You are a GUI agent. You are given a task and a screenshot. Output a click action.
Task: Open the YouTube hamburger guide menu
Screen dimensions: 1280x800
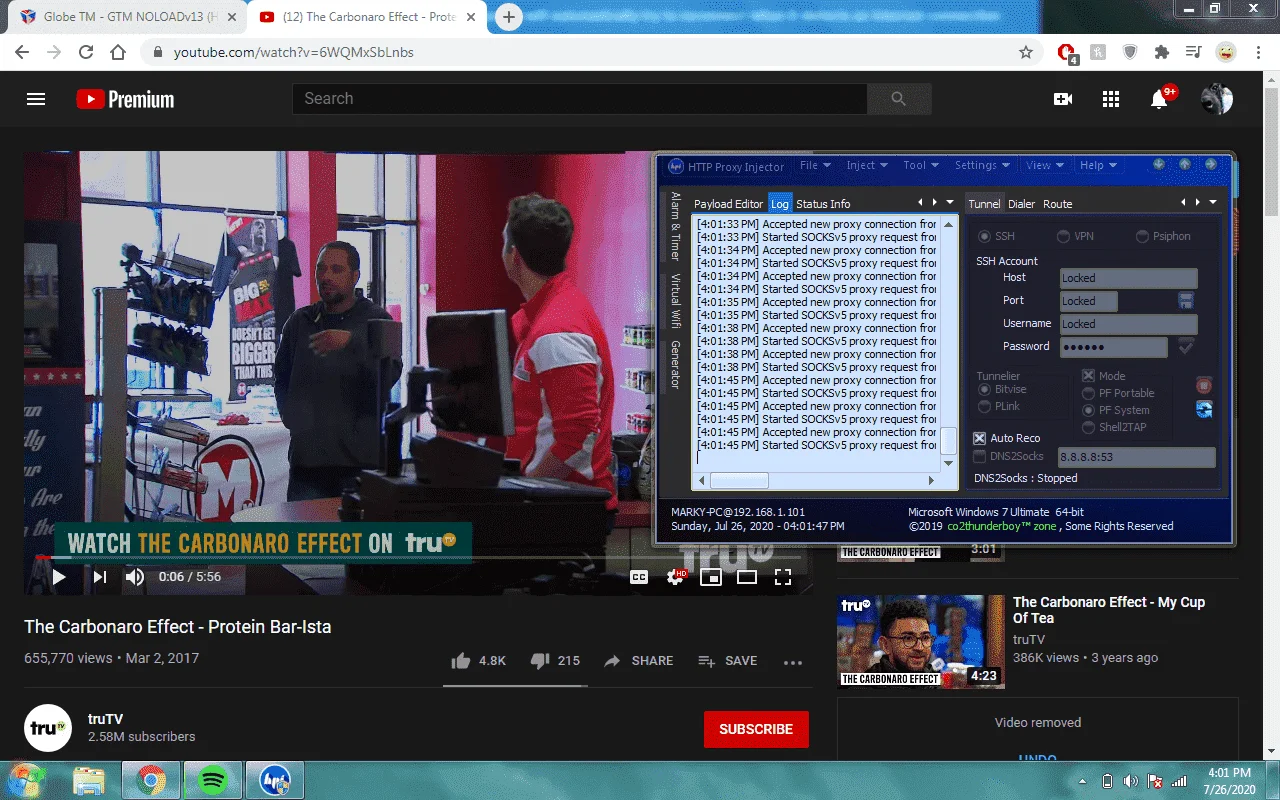36,99
